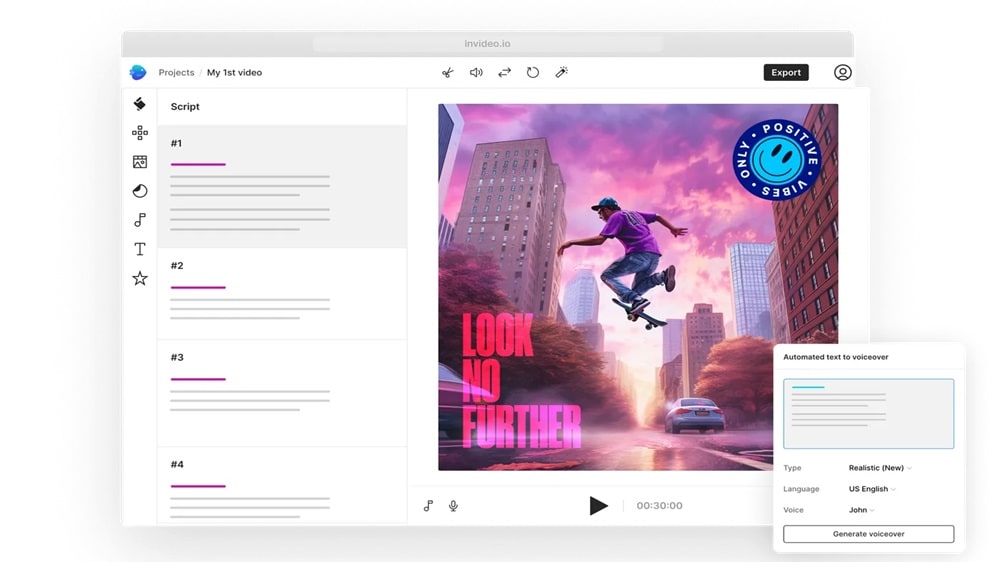The image size is (1000, 562).
Task: Open the Language US English dropdown
Action: point(872,489)
